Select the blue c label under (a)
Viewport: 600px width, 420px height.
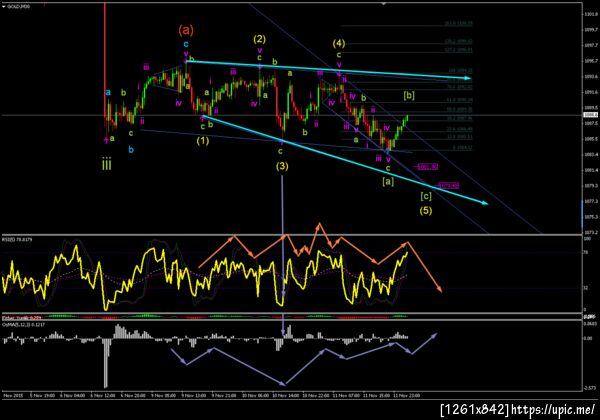186,44
